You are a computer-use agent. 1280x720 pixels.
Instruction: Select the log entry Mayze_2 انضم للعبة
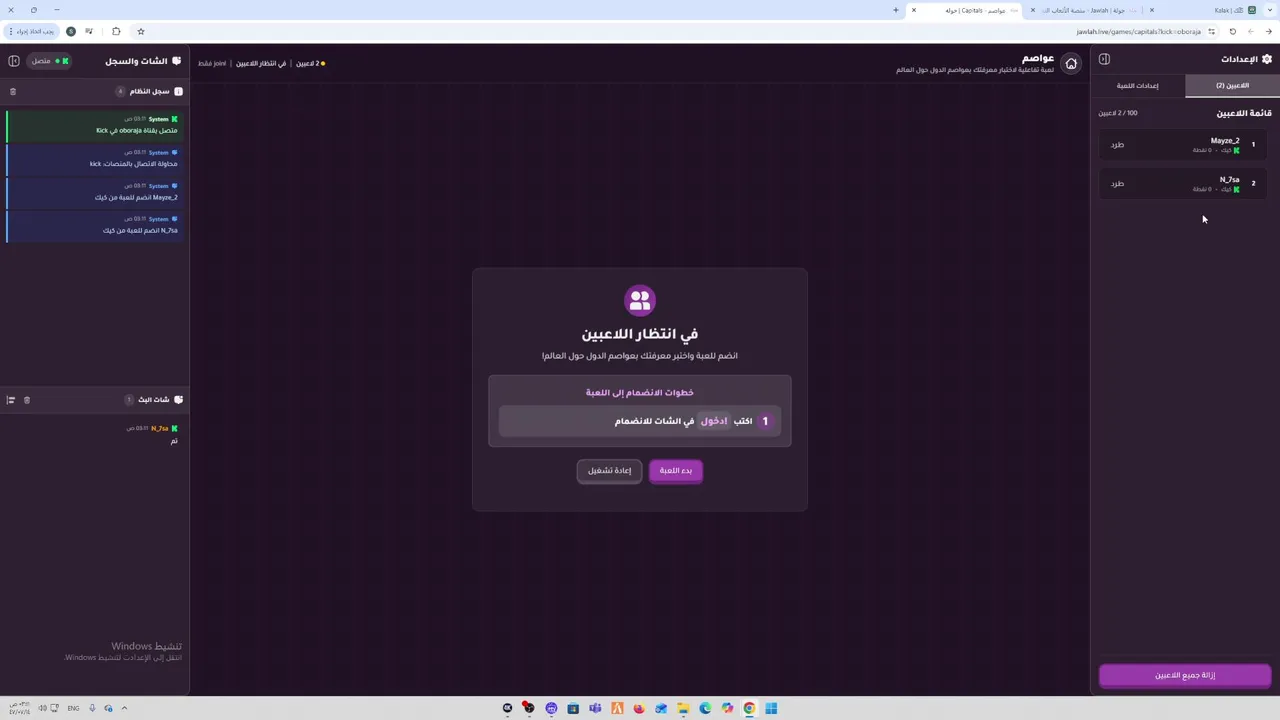(94, 192)
